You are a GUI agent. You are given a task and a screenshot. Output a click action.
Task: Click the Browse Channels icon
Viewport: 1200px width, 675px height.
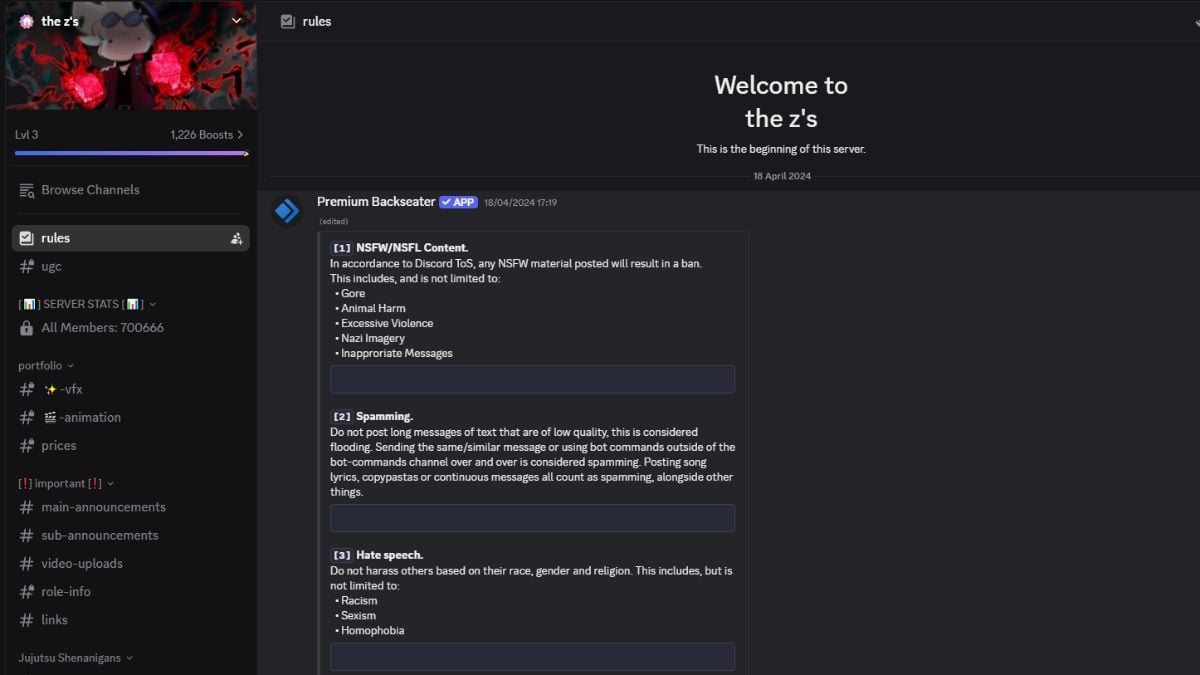[x=27, y=190]
